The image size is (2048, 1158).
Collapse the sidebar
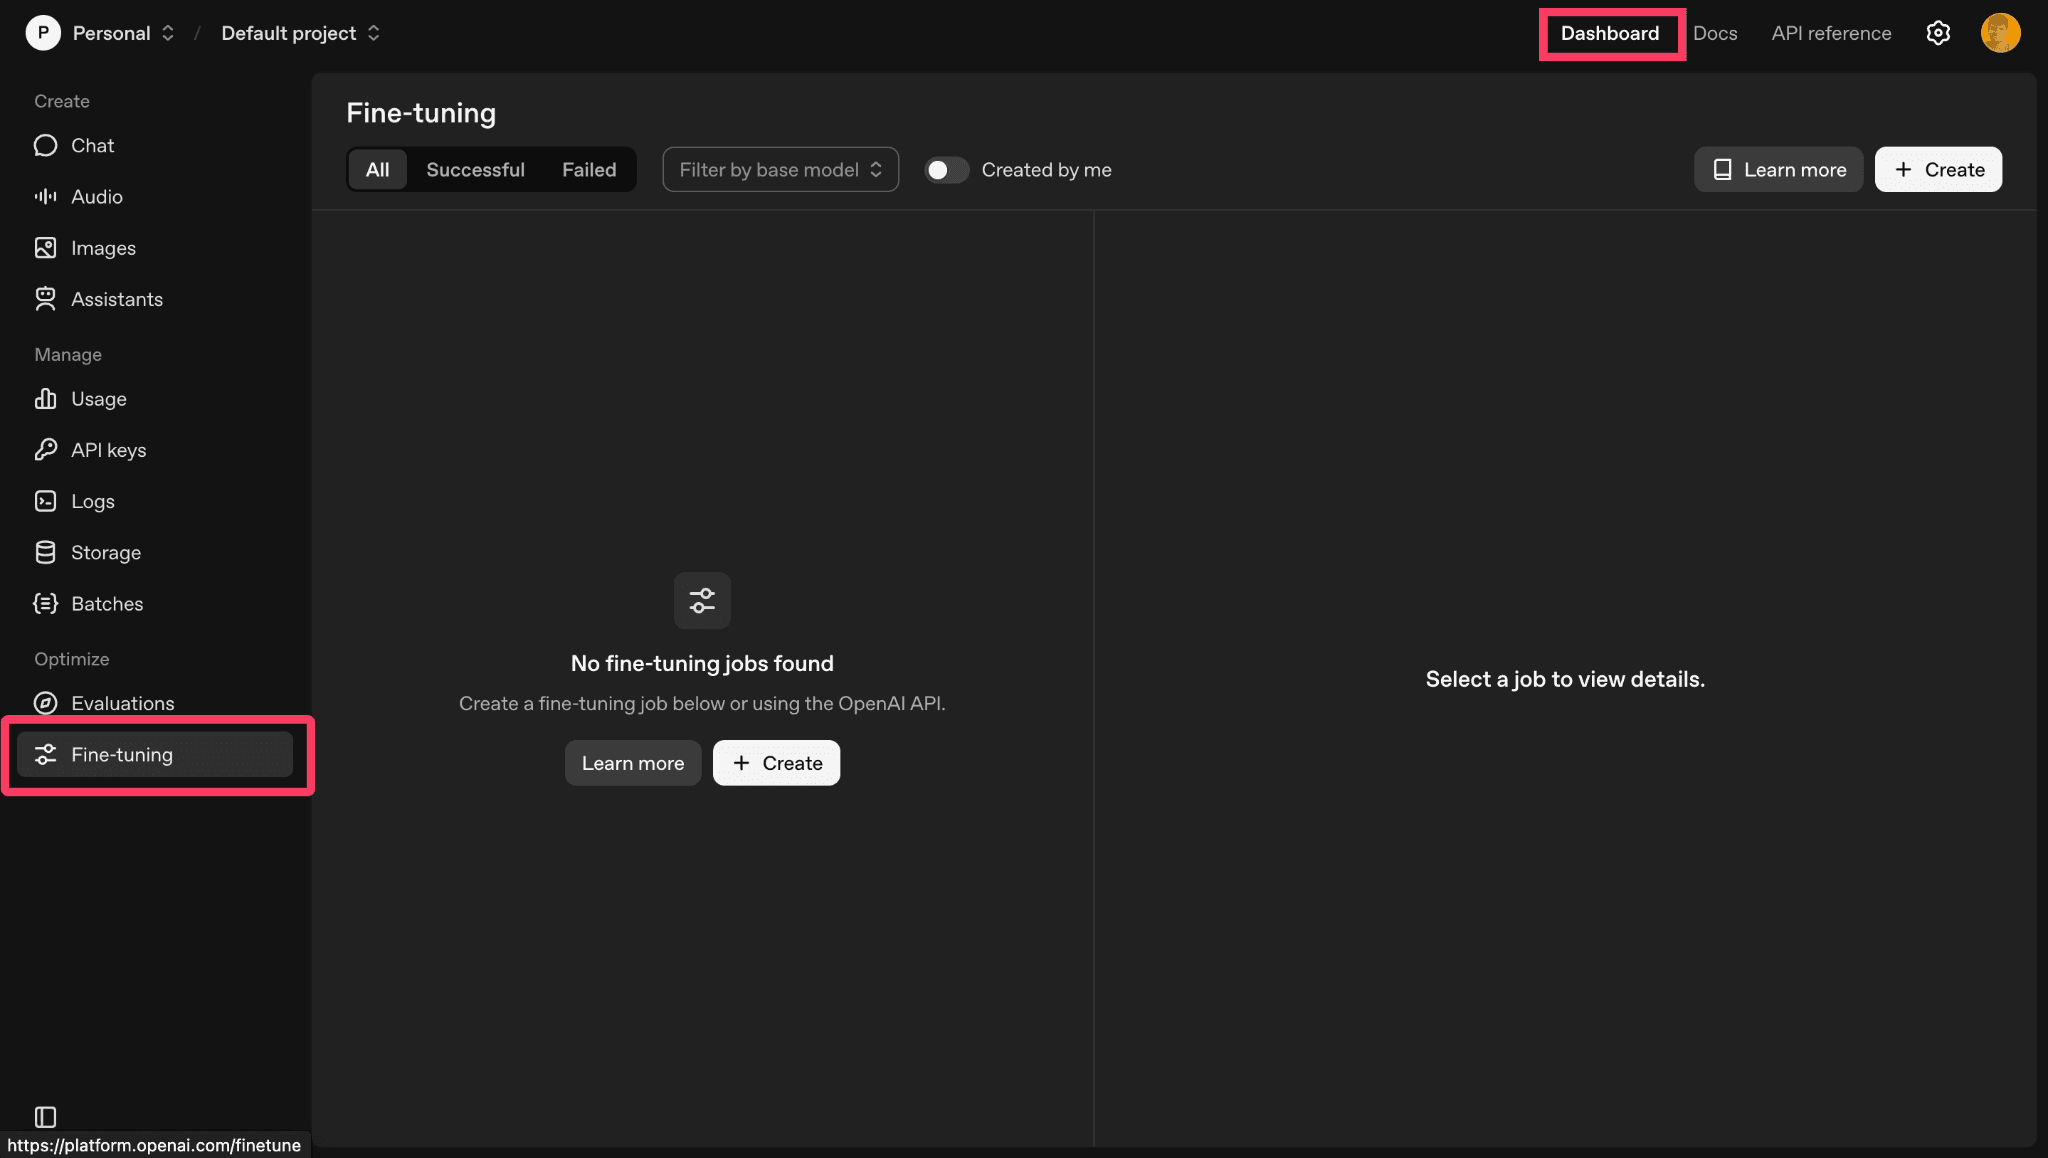[44, 1117]
